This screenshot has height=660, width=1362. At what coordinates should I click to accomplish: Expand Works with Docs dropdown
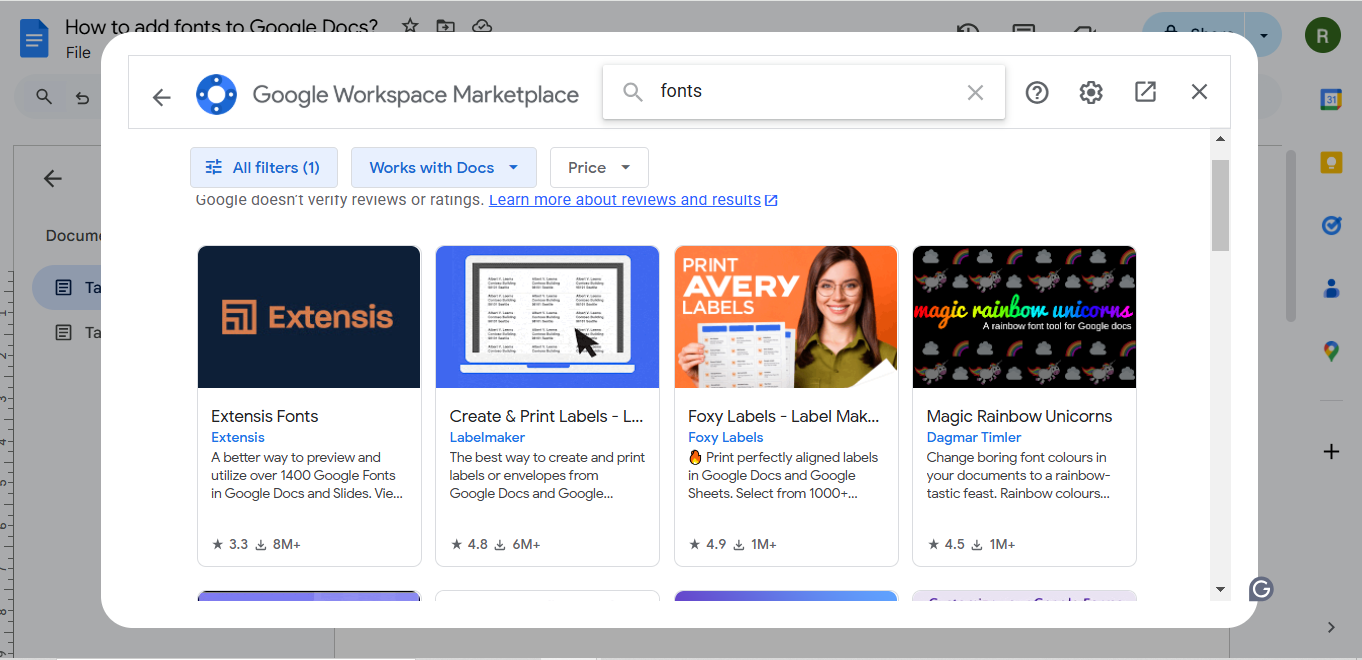click(444, 167)
